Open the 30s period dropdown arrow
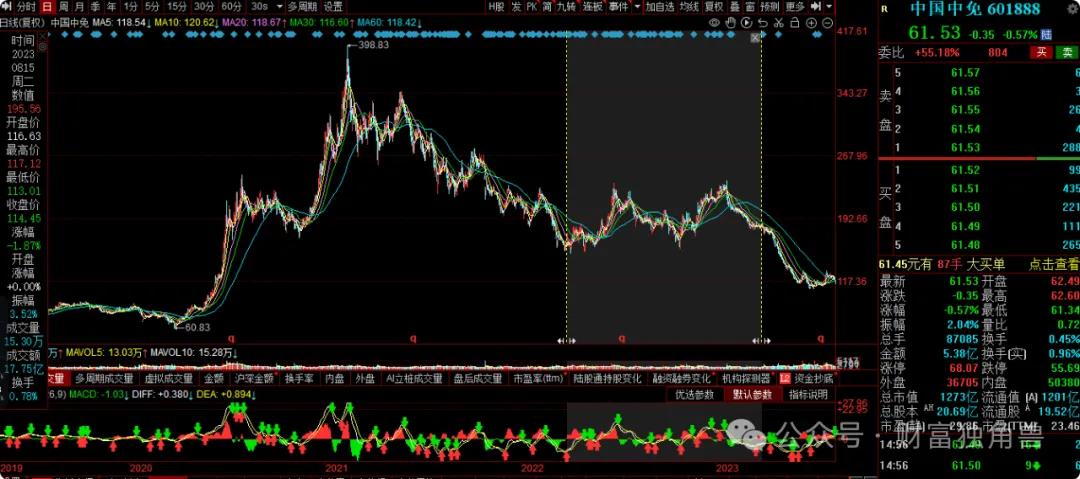The width and height of the screenshot is (1080, 479). point(278,6)
